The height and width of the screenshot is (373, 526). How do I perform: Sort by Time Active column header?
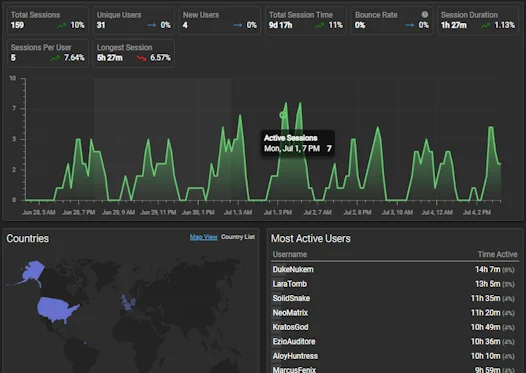[497, 254]
